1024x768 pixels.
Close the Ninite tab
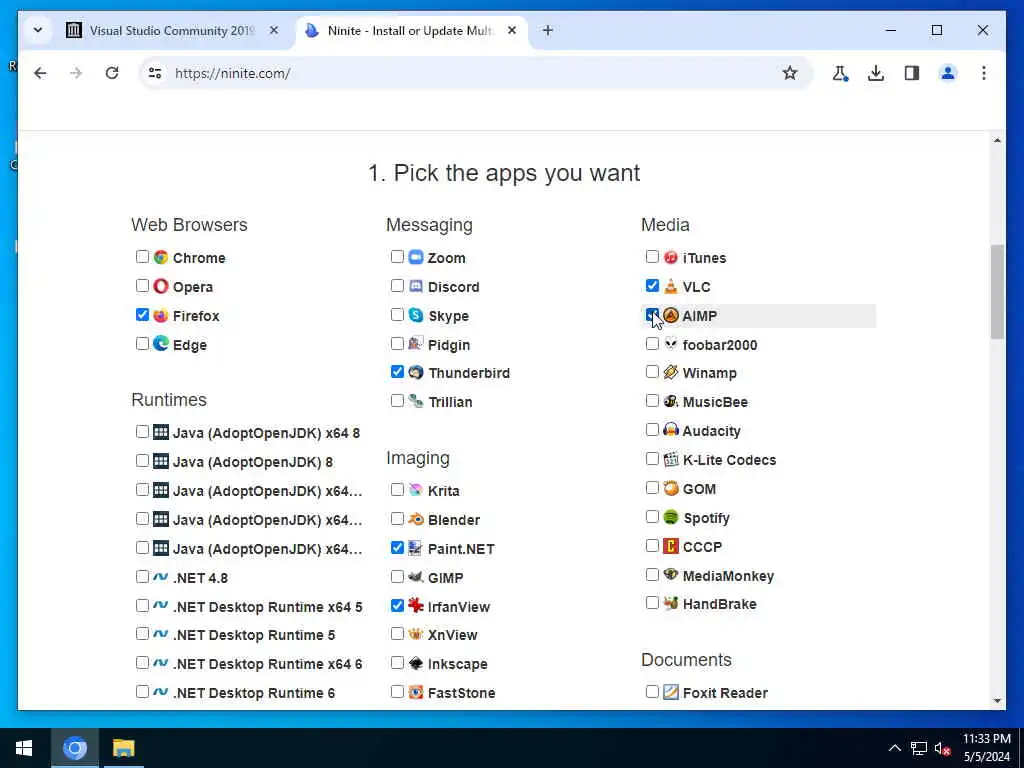click(x=512, y=30)
